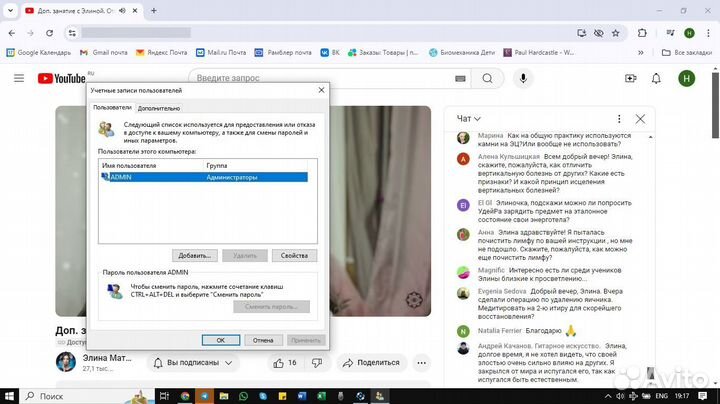Close the chat panel with X
The height and width of the screenshot is (404, 720).
pyautogui.click(x=640, y=119)
